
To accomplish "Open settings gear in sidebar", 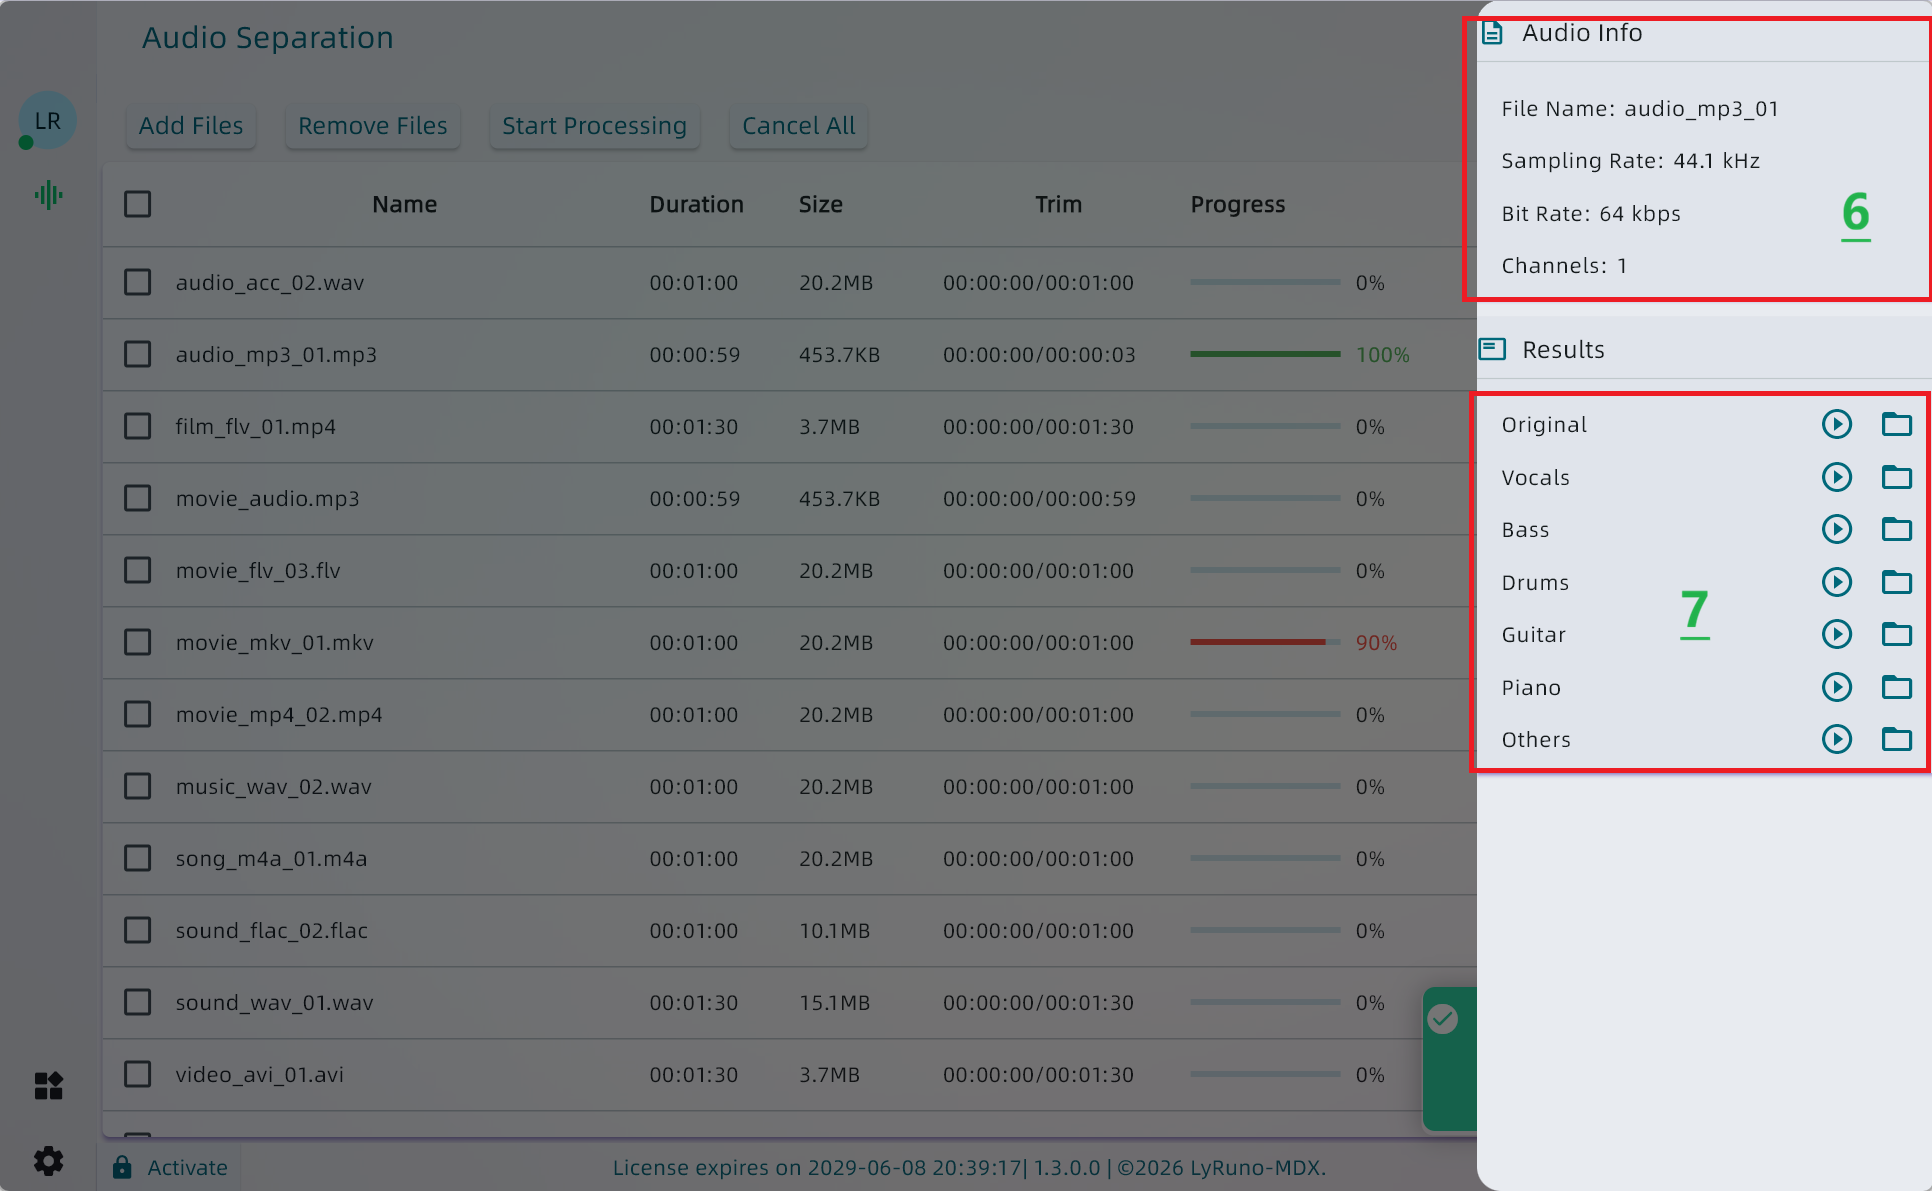I will 48,1160.
